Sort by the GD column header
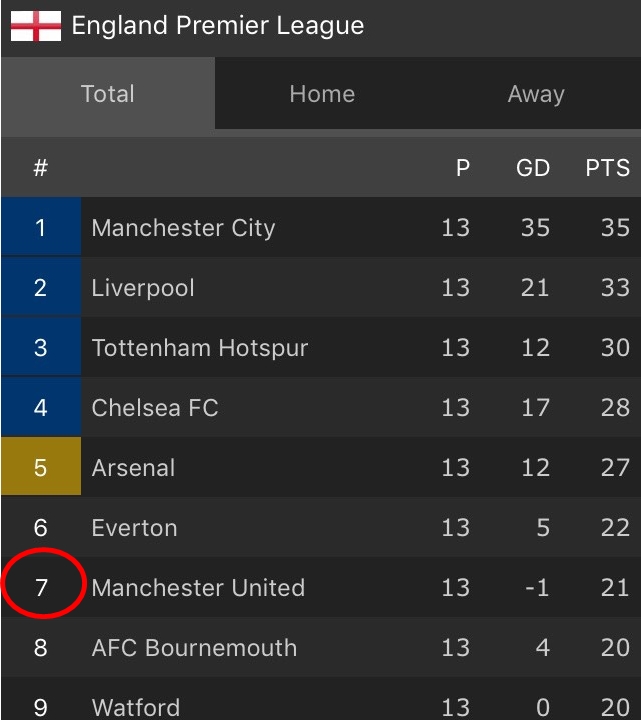This screenshot has height=720, width=641. (x=533, y=168)
